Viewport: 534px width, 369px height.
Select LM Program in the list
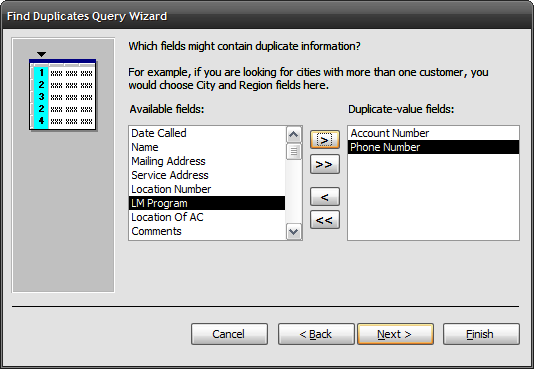coord(207,203)
